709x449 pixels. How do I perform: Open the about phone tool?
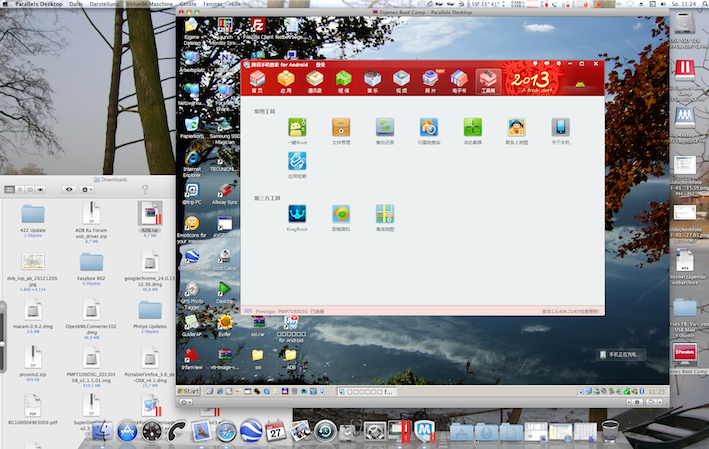pos(560,128)
